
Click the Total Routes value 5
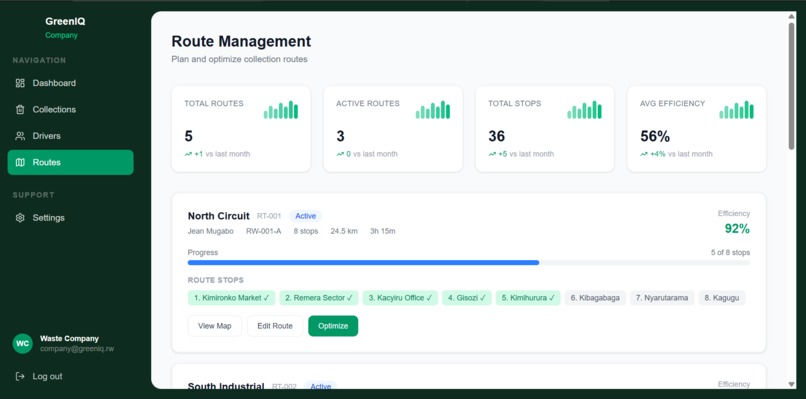189,136
